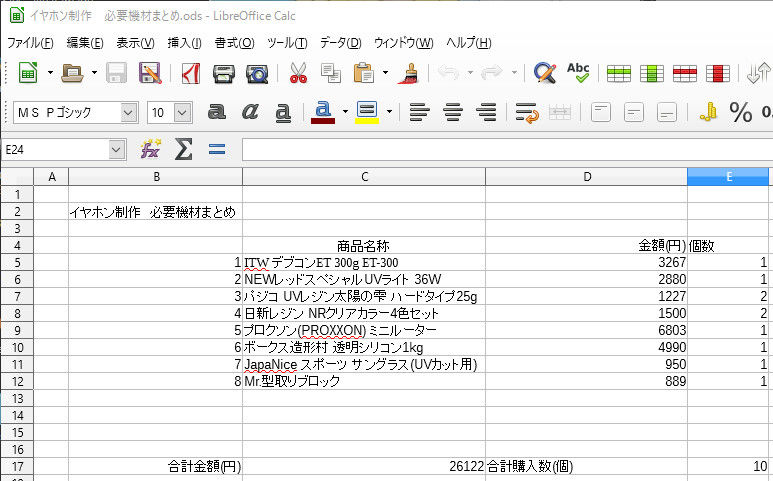Click the Save icon
Viewport: 773px width, 481px height.
coord(116,73)
